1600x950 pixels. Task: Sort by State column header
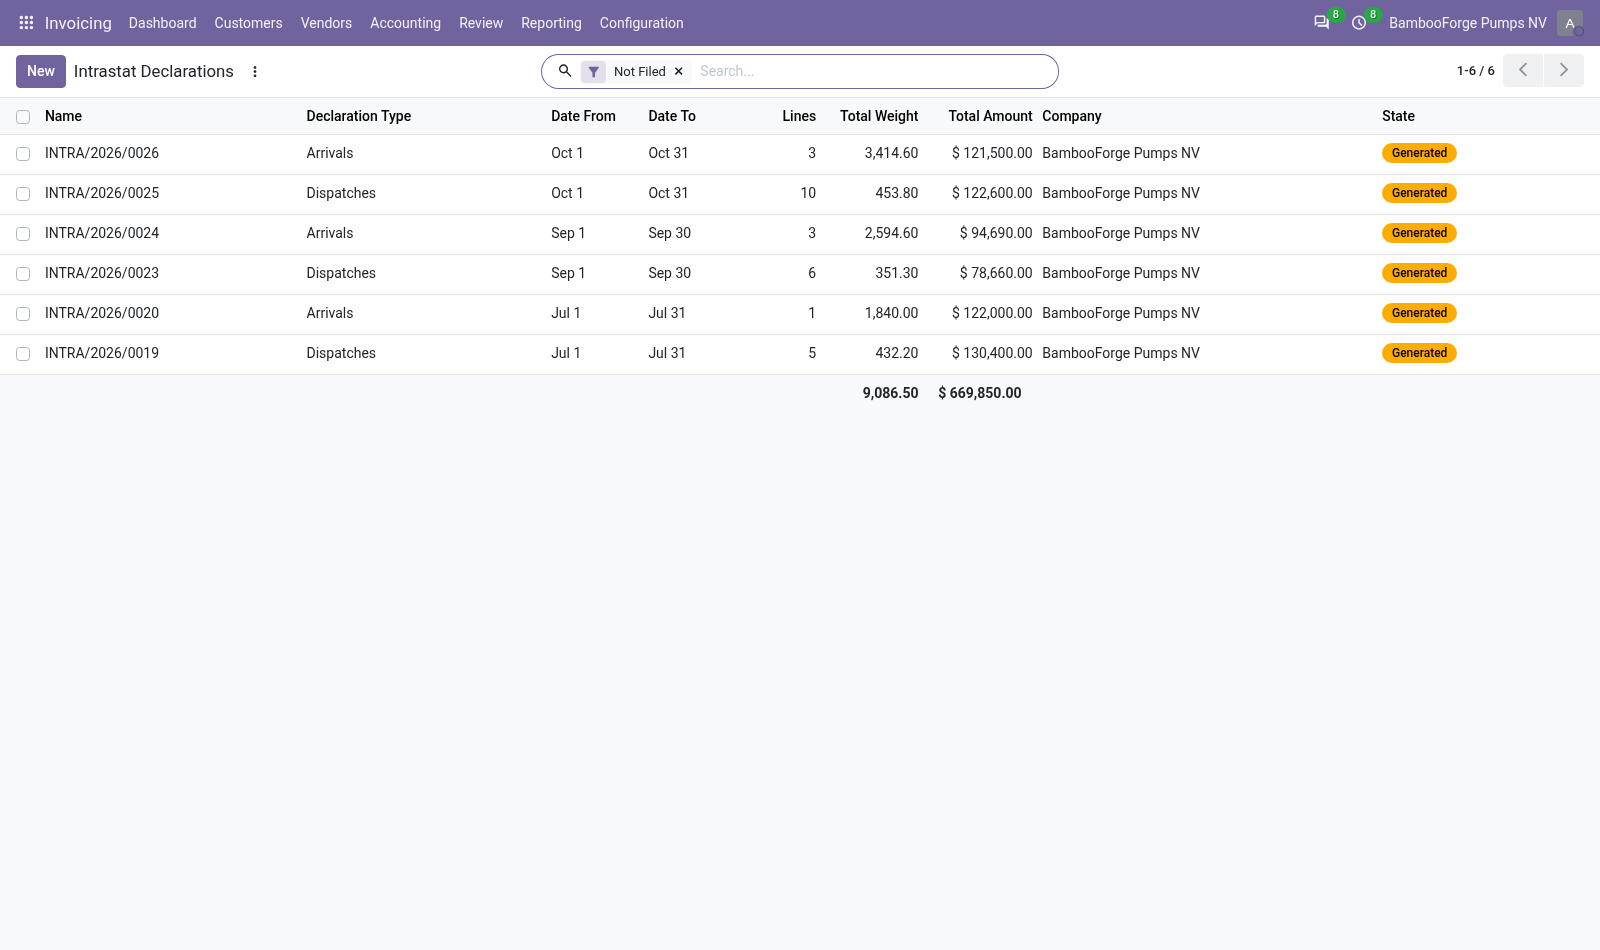coord(1398,116)
